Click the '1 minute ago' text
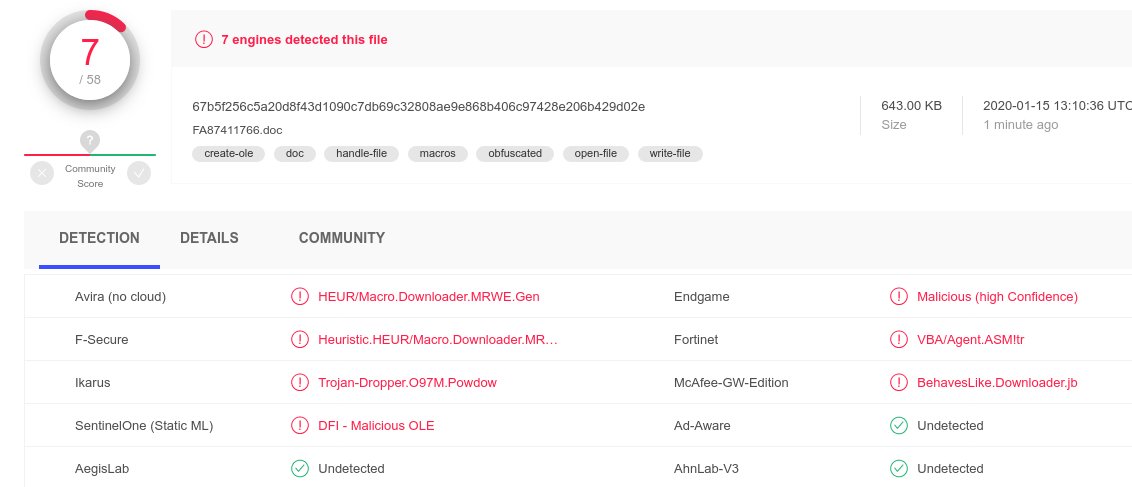The image size is (1132, 487). pos(1021,125)
